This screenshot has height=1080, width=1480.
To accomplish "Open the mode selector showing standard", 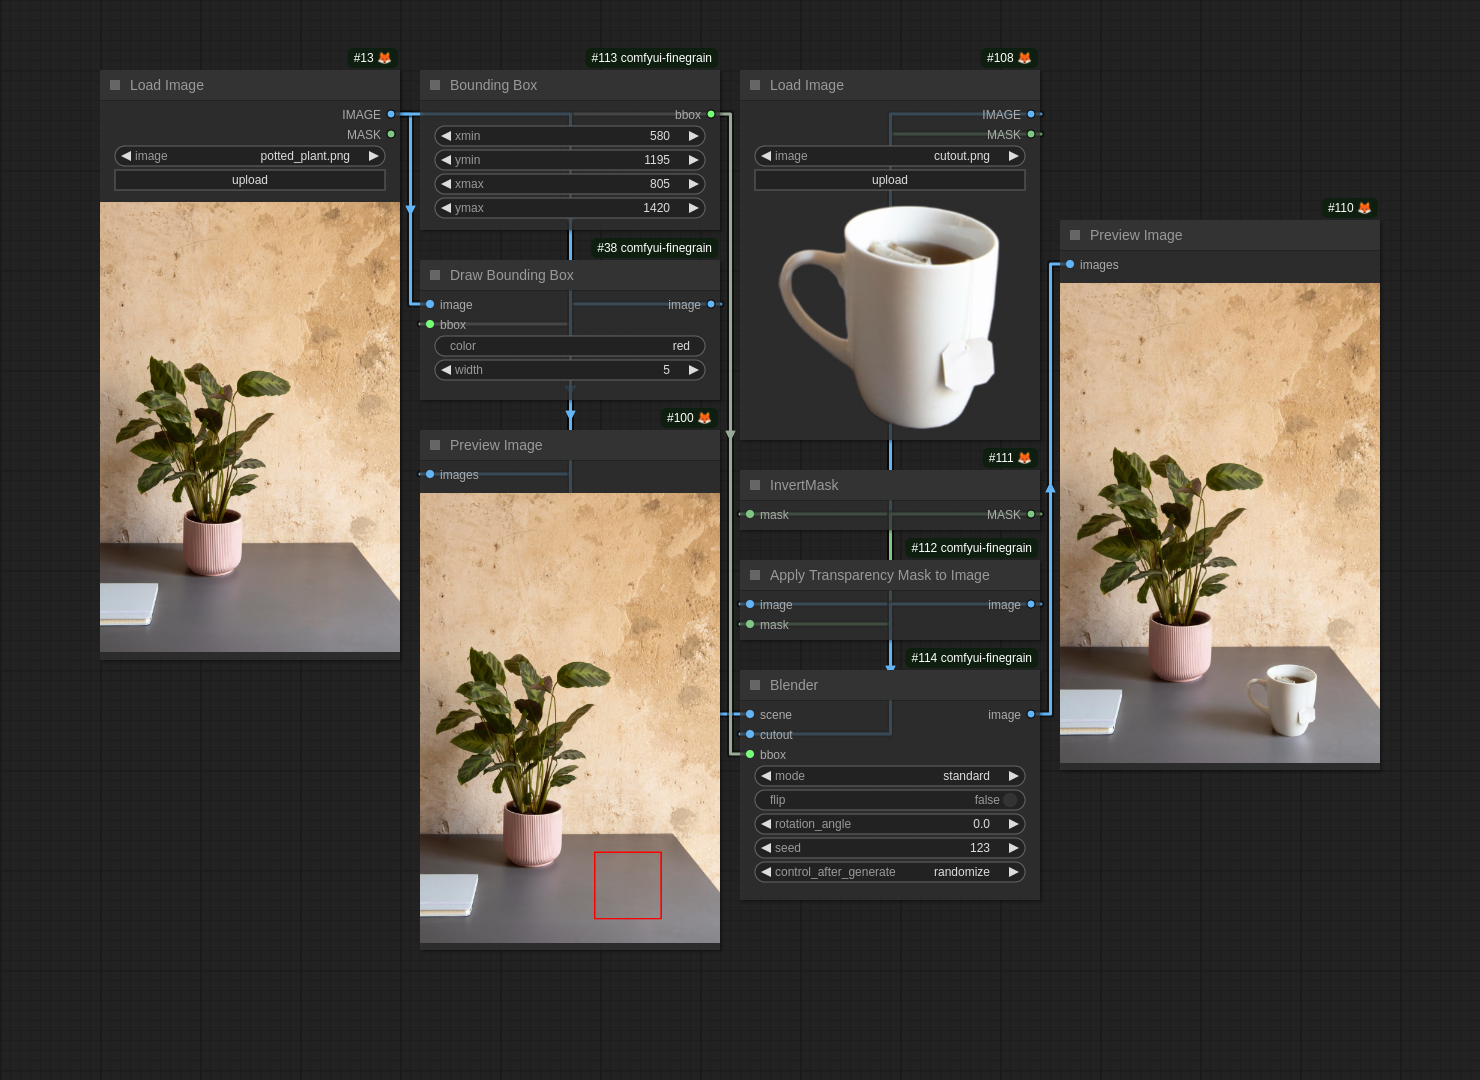I will [890, 776].
